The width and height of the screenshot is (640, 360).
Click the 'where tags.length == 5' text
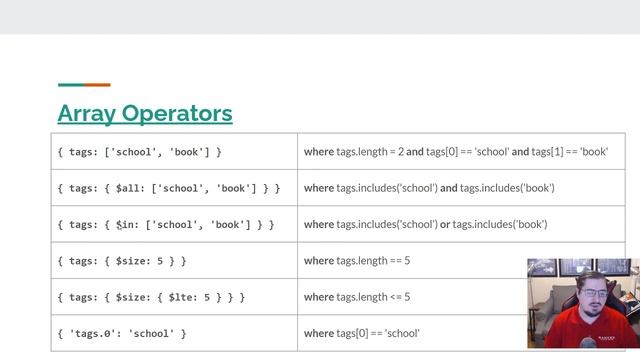pos(357,260)
